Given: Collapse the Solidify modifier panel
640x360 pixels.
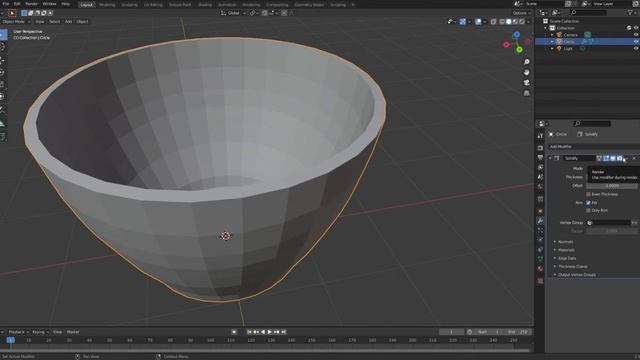Looking at the screenshot, I should pos(550,158).
